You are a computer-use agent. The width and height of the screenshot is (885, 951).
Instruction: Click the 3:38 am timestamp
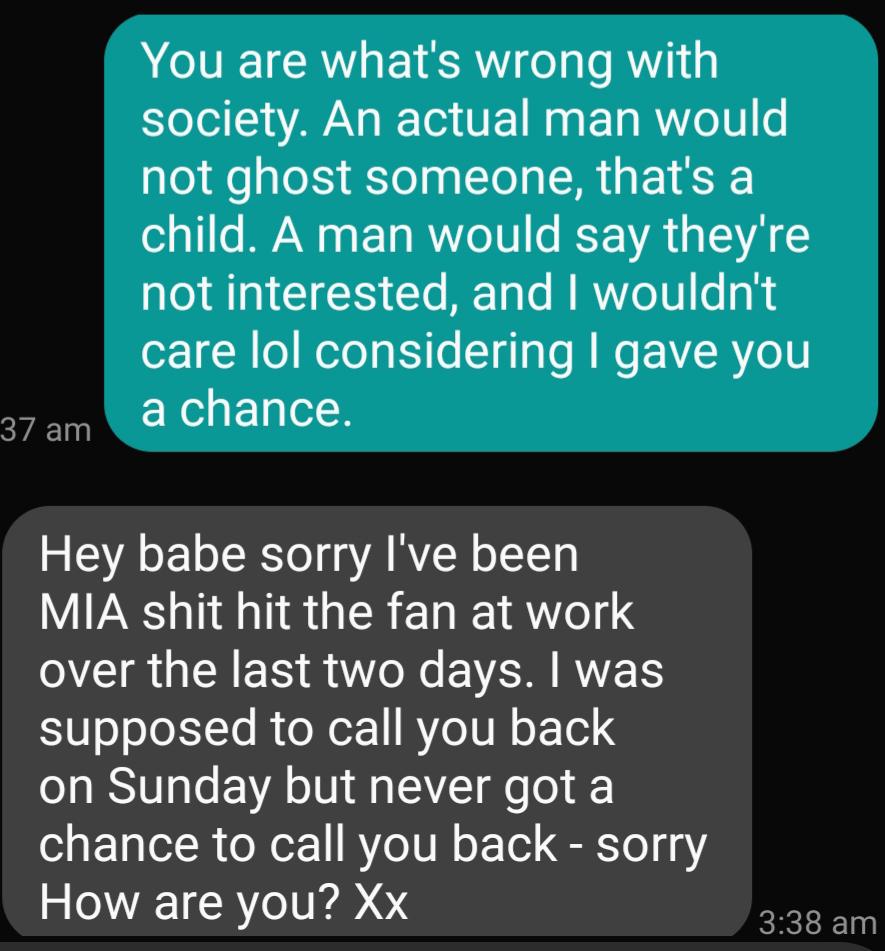[x=817, y=922]
